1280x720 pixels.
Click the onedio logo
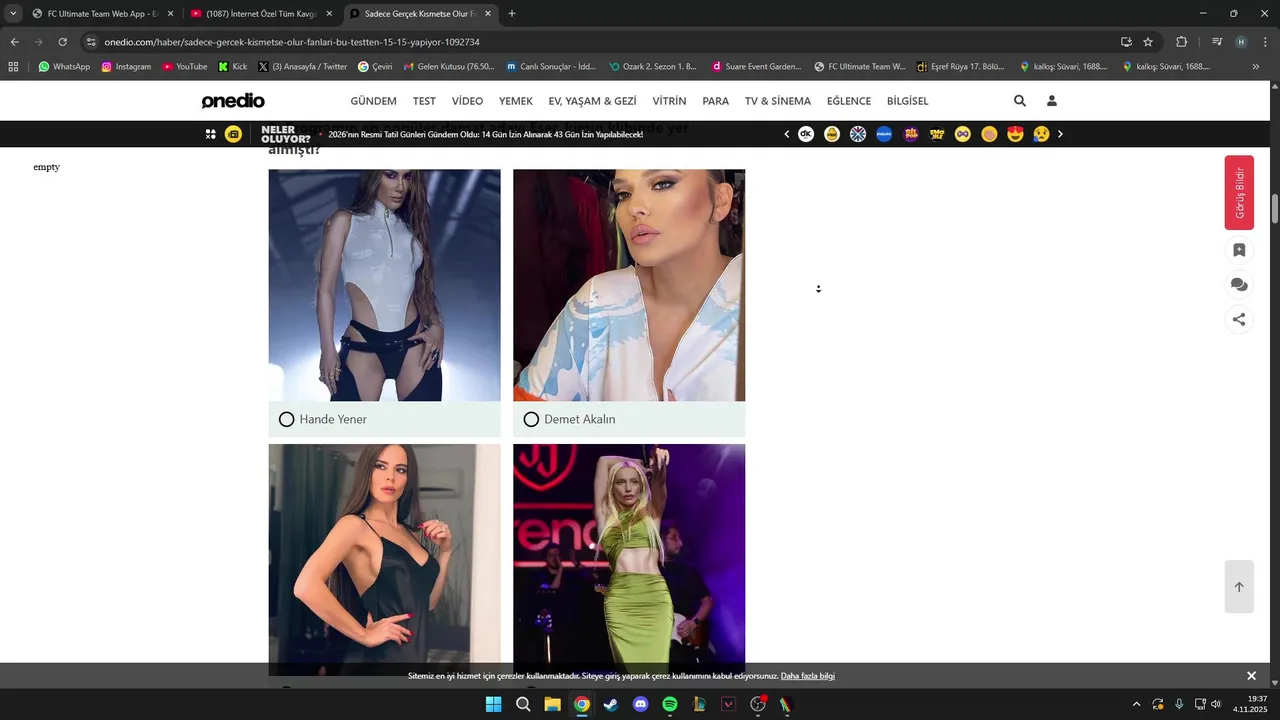pos(233,101)
